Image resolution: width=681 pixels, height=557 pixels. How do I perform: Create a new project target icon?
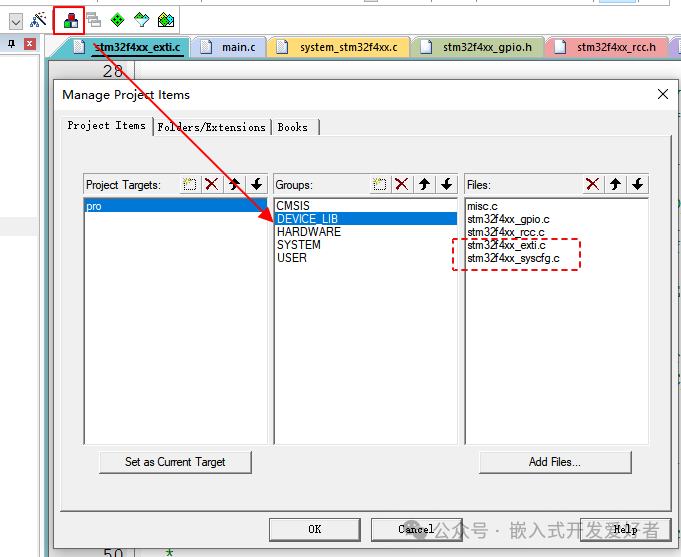pos(189,184)
